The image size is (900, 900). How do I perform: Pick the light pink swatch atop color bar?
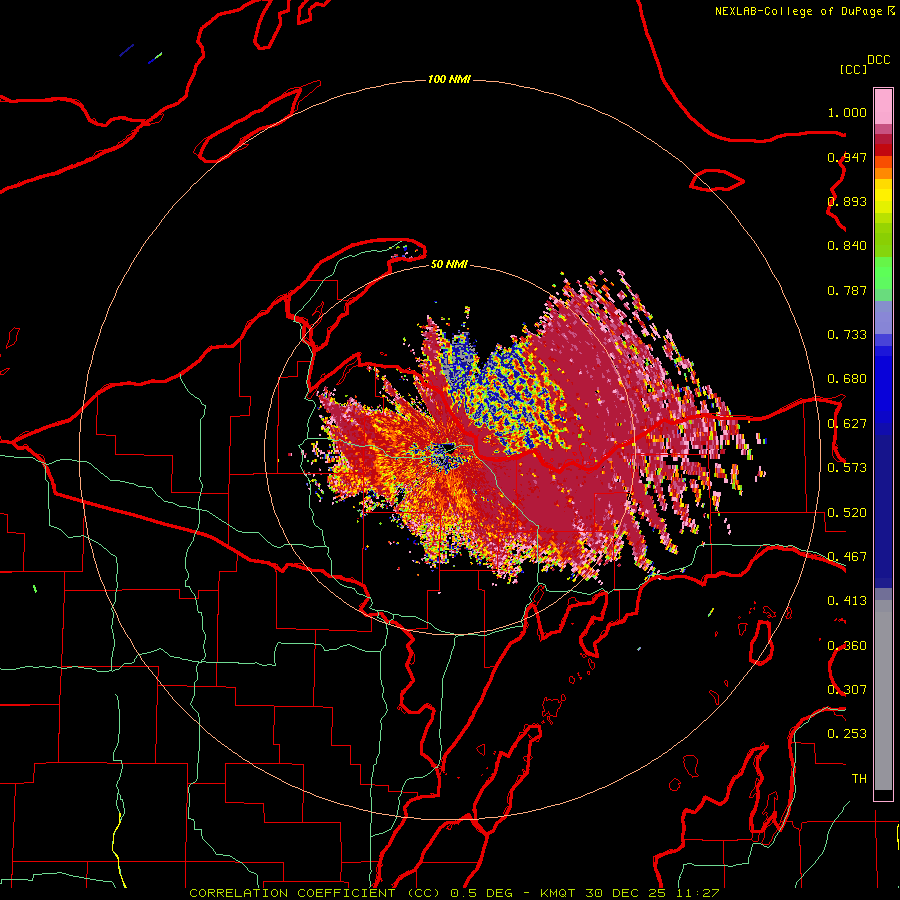883,107
